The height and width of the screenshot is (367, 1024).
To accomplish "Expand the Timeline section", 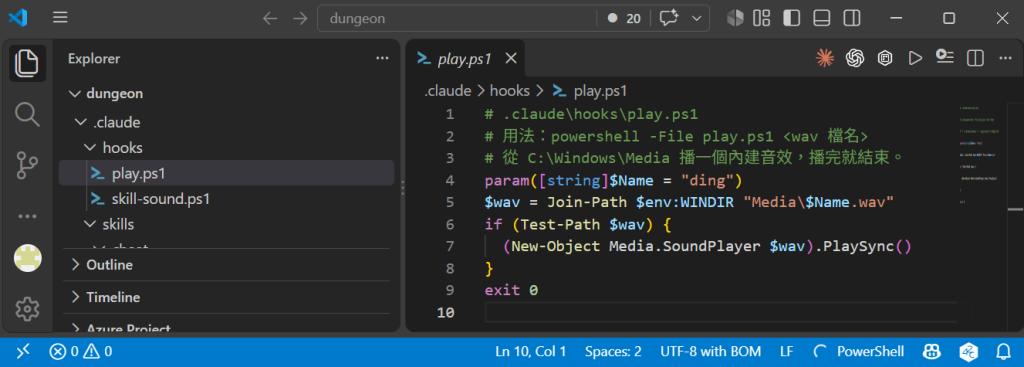I will pos(227,297).
